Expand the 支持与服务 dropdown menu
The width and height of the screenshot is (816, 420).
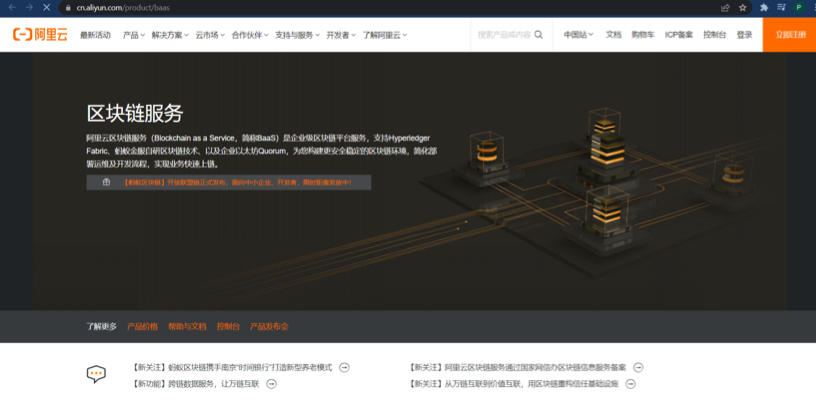(x=297, y=35)
